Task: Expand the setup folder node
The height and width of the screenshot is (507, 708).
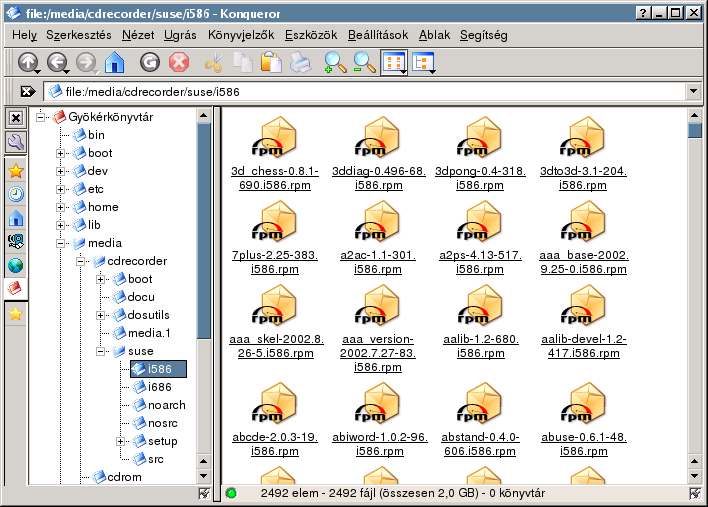Action: coord(120,442)
